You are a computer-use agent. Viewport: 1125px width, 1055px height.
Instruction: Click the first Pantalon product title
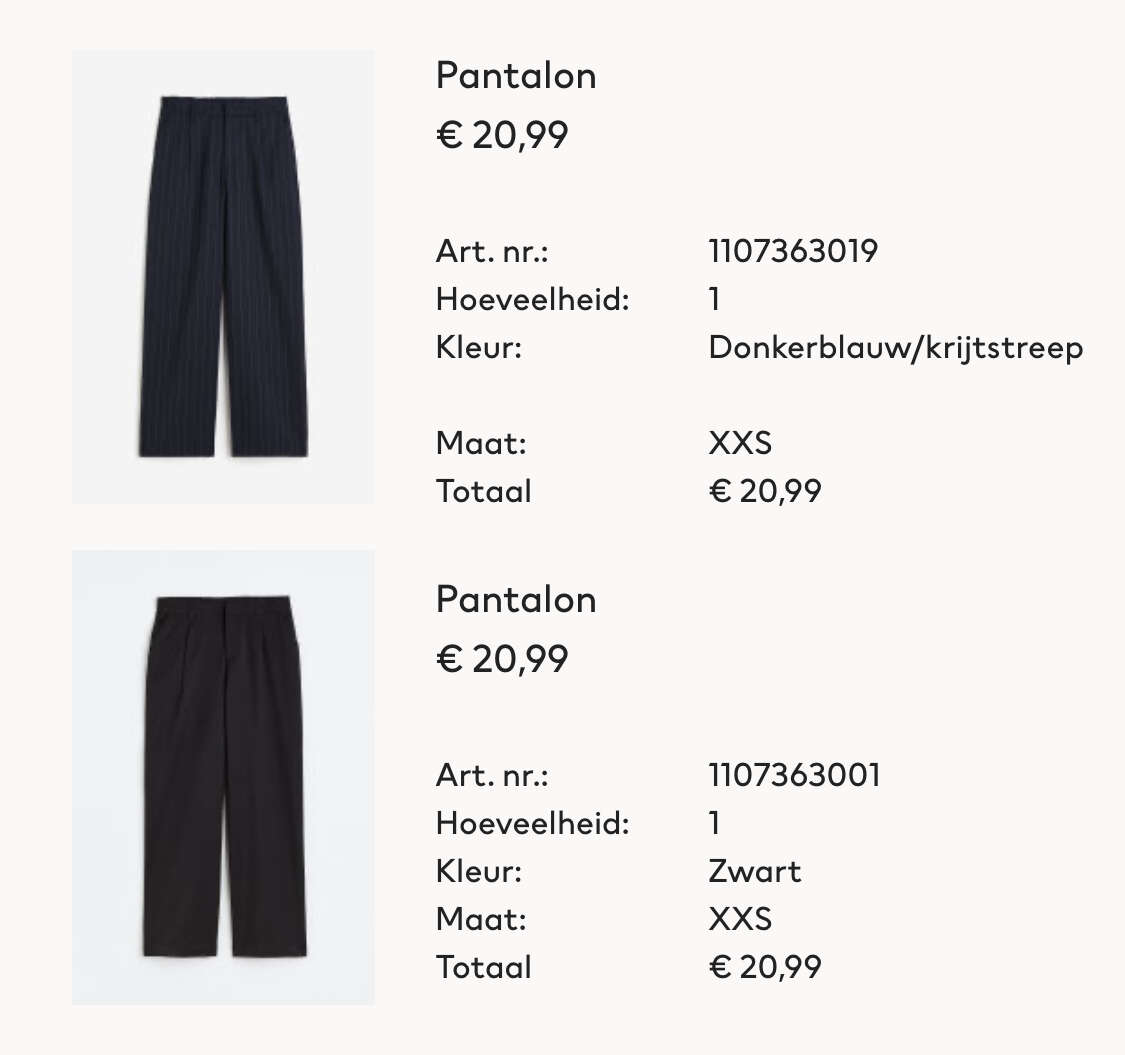click(x=516, y=76)
